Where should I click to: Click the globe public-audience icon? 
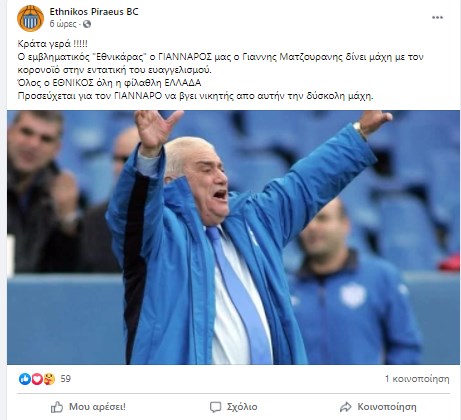(x=87, y=24)
